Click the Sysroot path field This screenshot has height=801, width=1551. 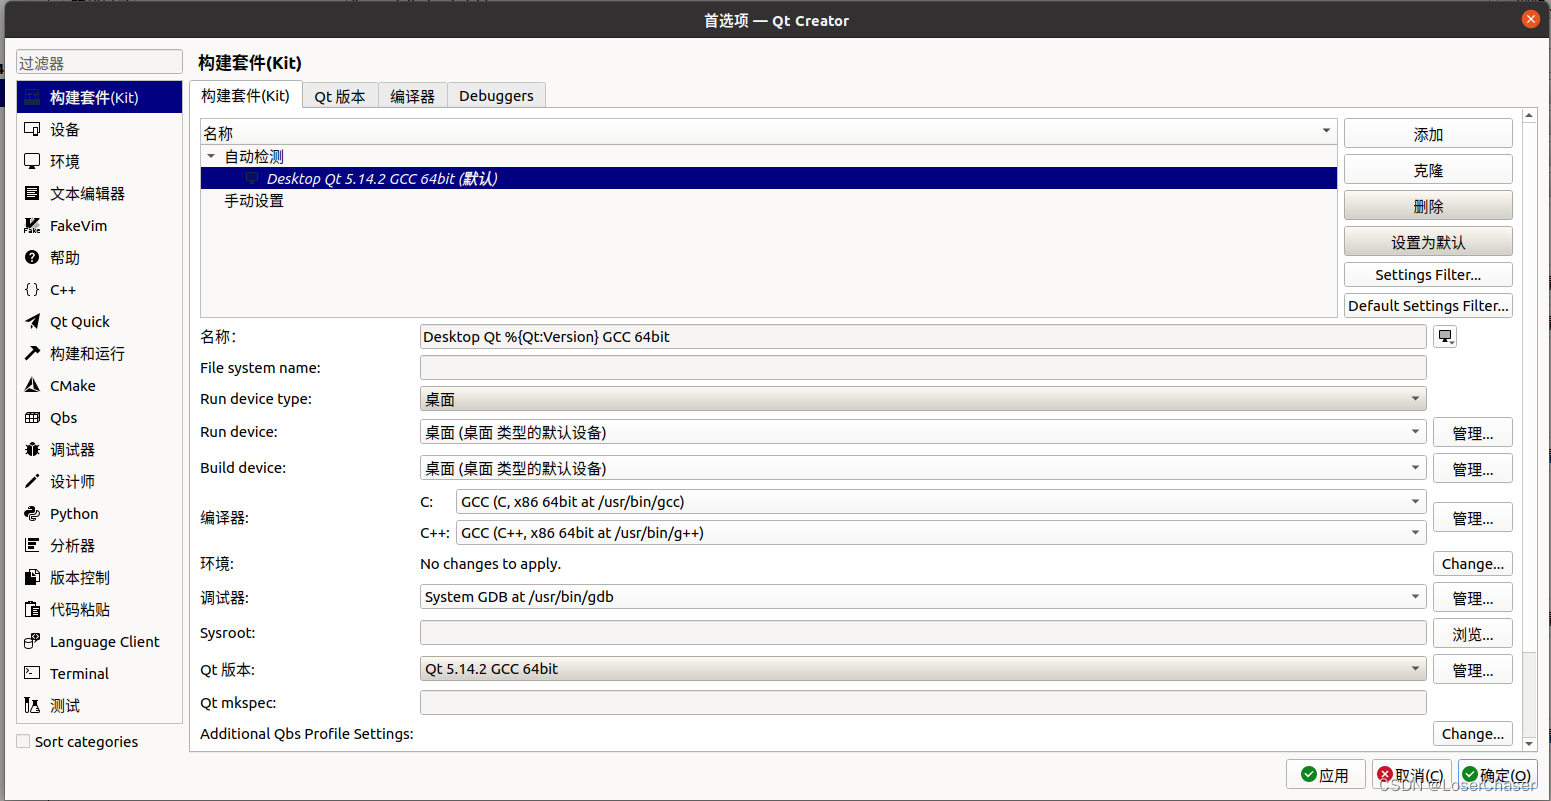click(923, 633)
